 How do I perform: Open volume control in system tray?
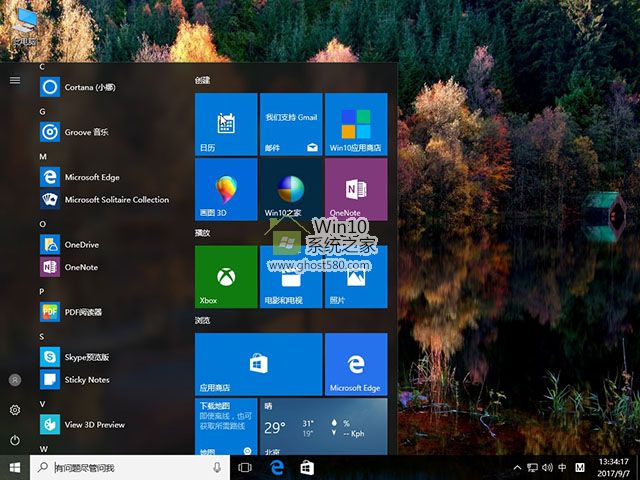pos(547,468)
